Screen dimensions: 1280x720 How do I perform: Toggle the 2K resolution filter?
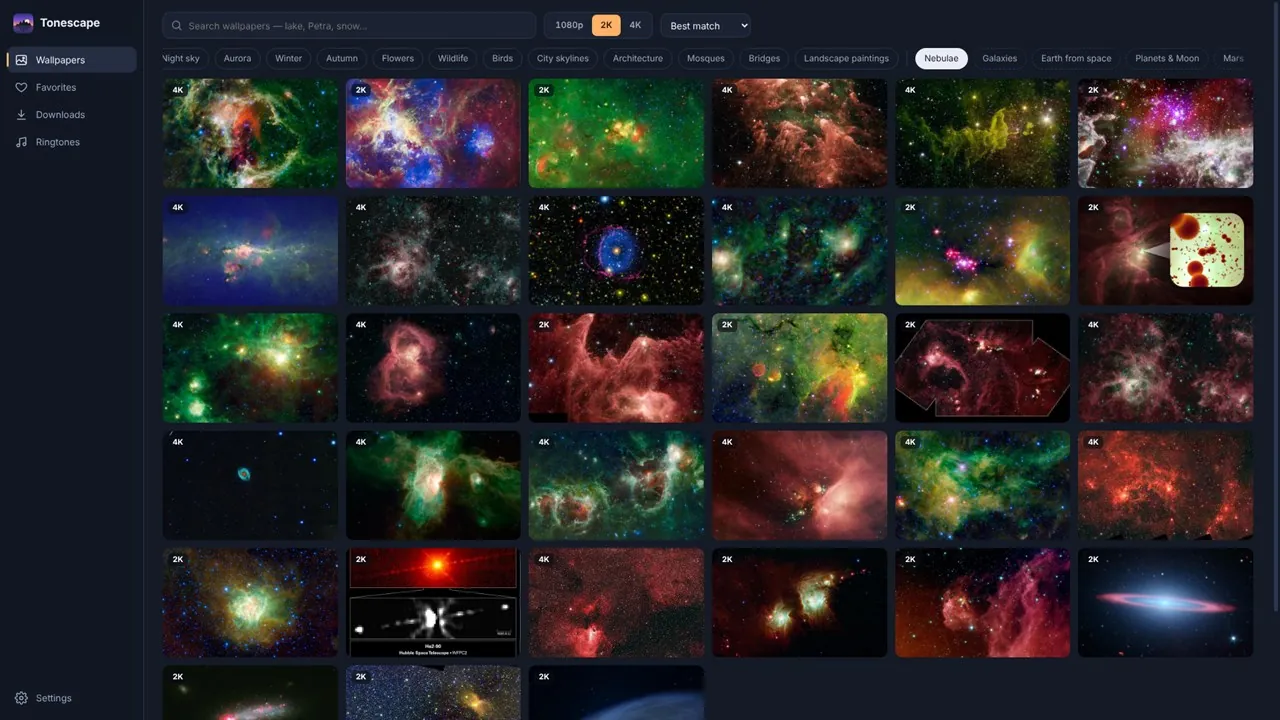tap(606, 25)
